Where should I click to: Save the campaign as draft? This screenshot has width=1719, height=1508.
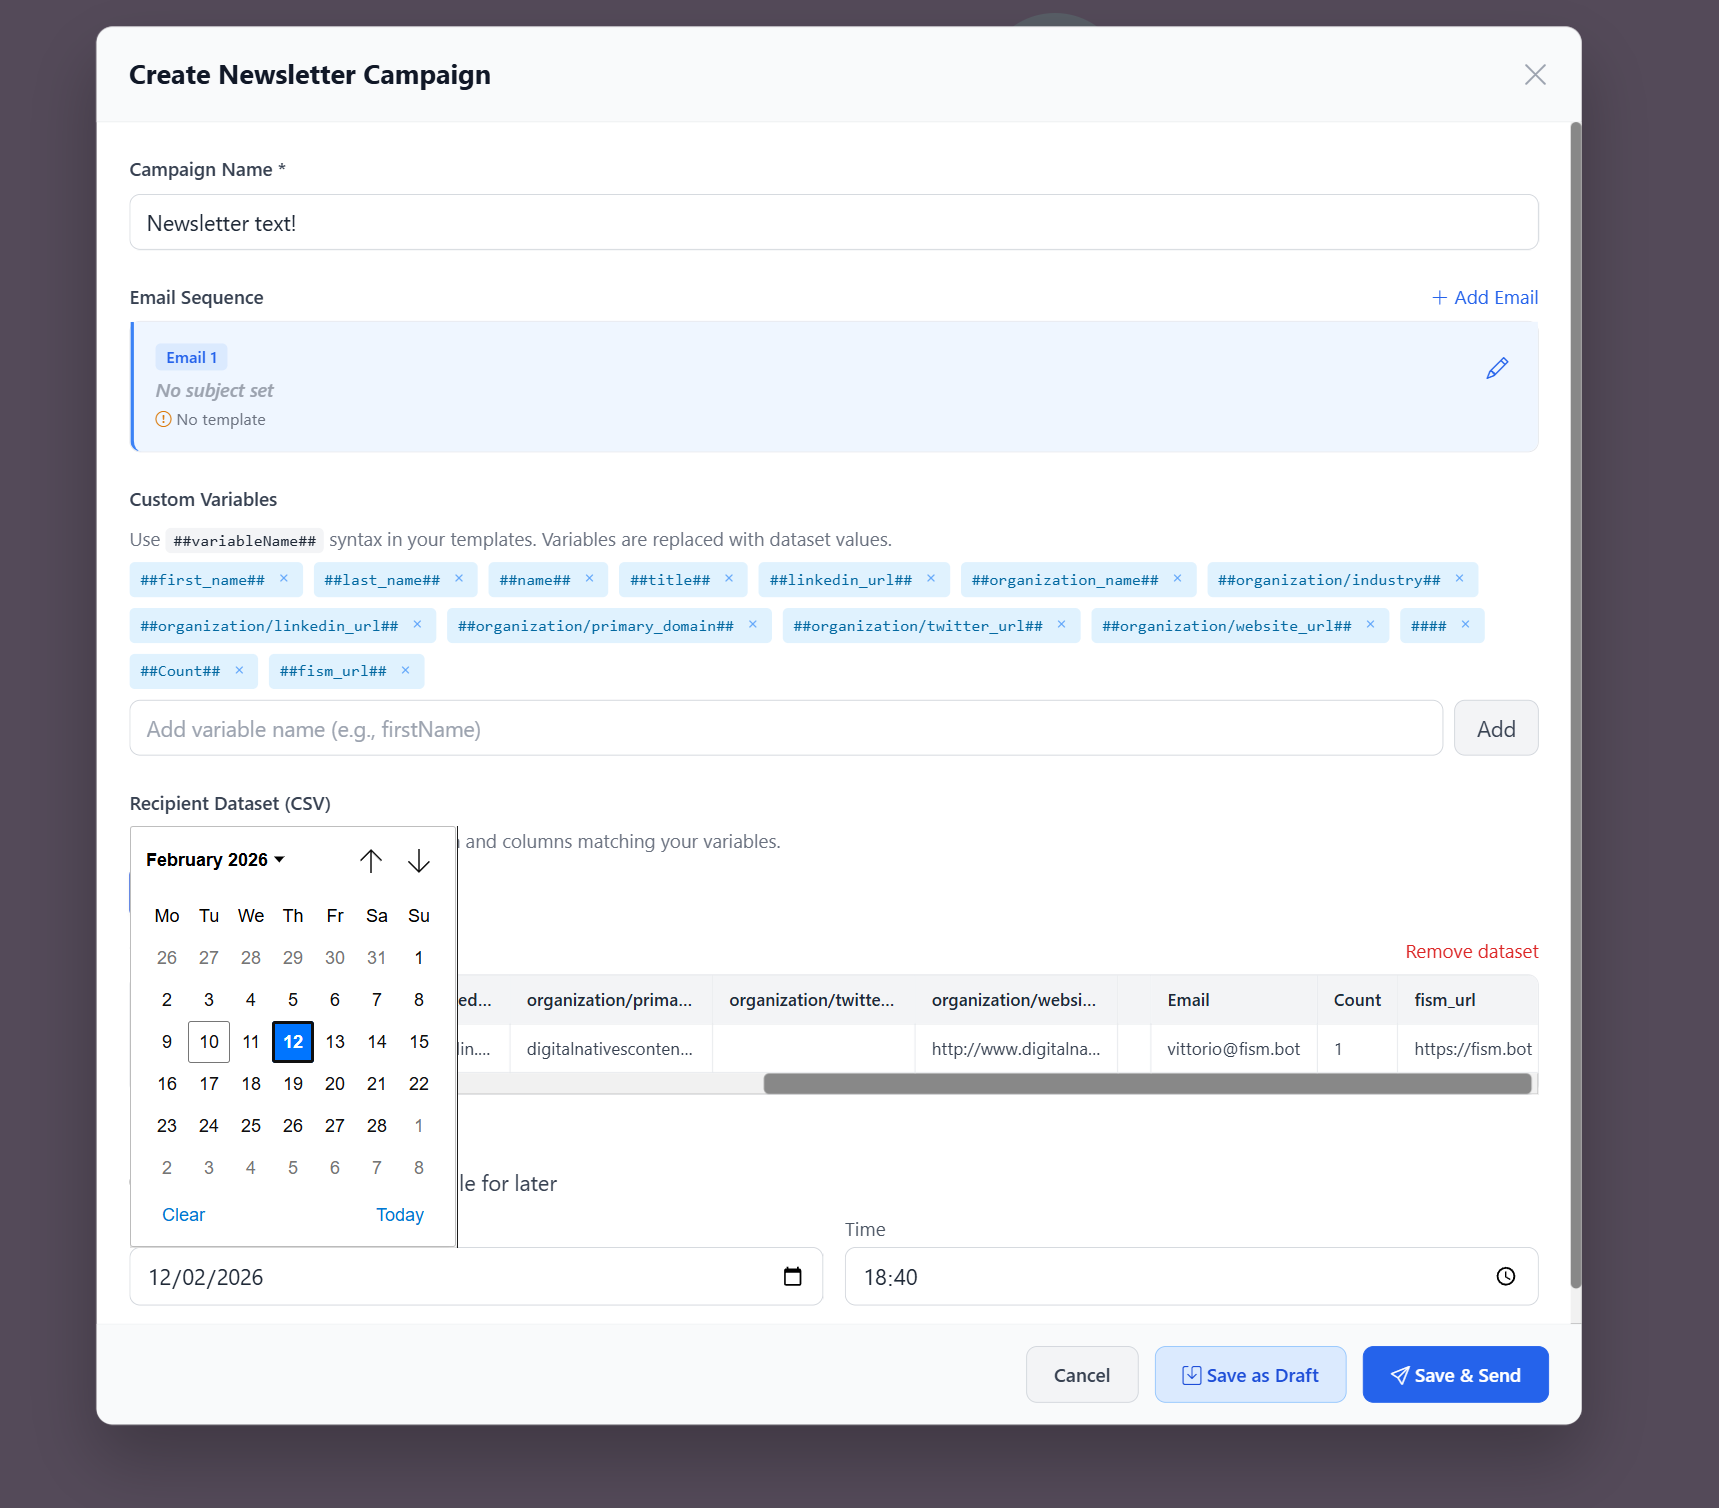click(x=1250, y=1374)
